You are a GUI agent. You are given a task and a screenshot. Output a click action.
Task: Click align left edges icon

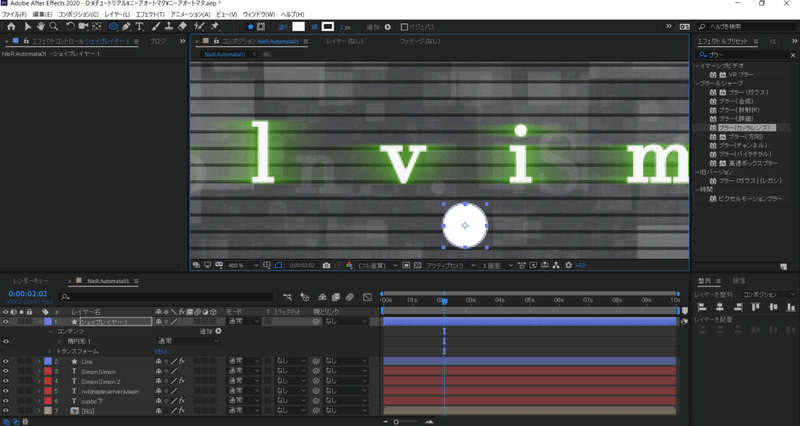click(x=702, y=307)
